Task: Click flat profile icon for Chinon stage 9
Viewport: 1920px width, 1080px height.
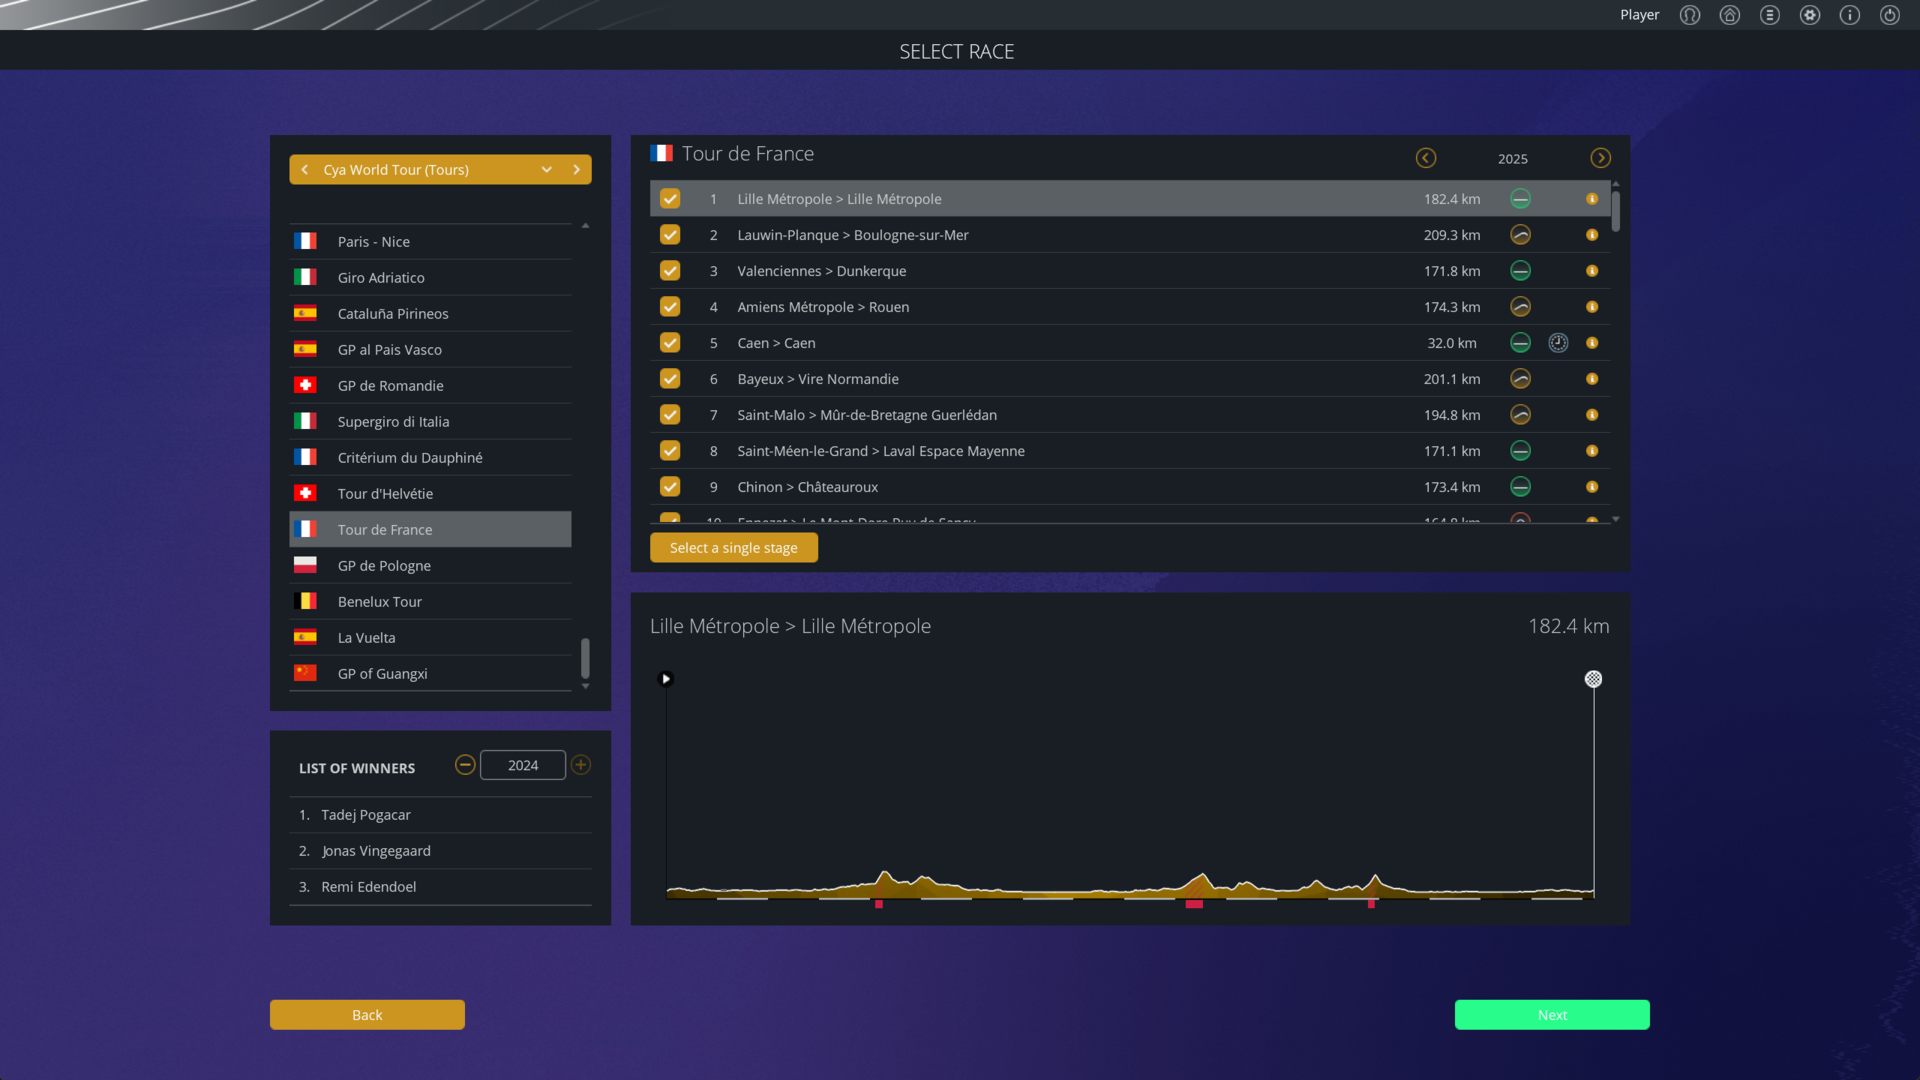Action: [1520, 487]
